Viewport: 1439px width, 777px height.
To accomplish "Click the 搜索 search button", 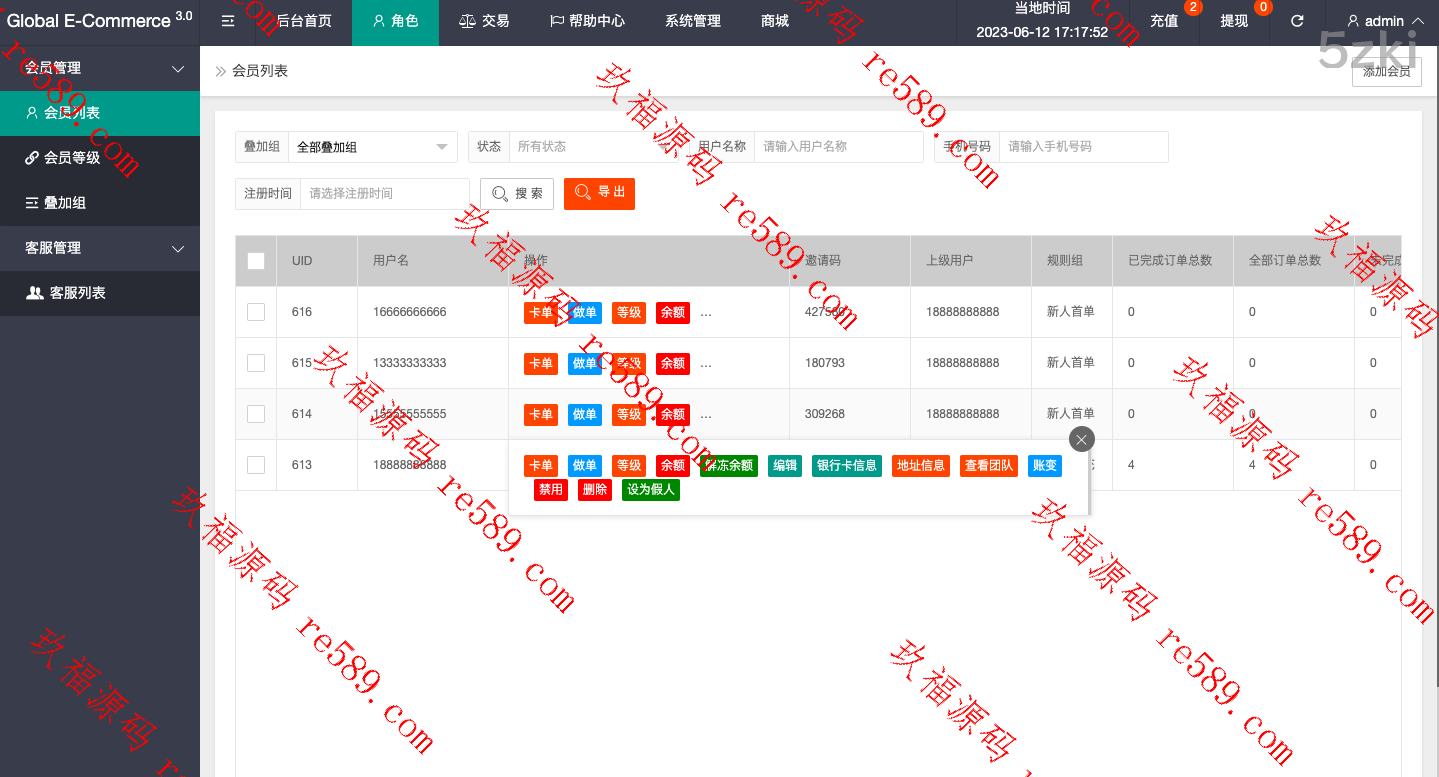I will point(517,193).
